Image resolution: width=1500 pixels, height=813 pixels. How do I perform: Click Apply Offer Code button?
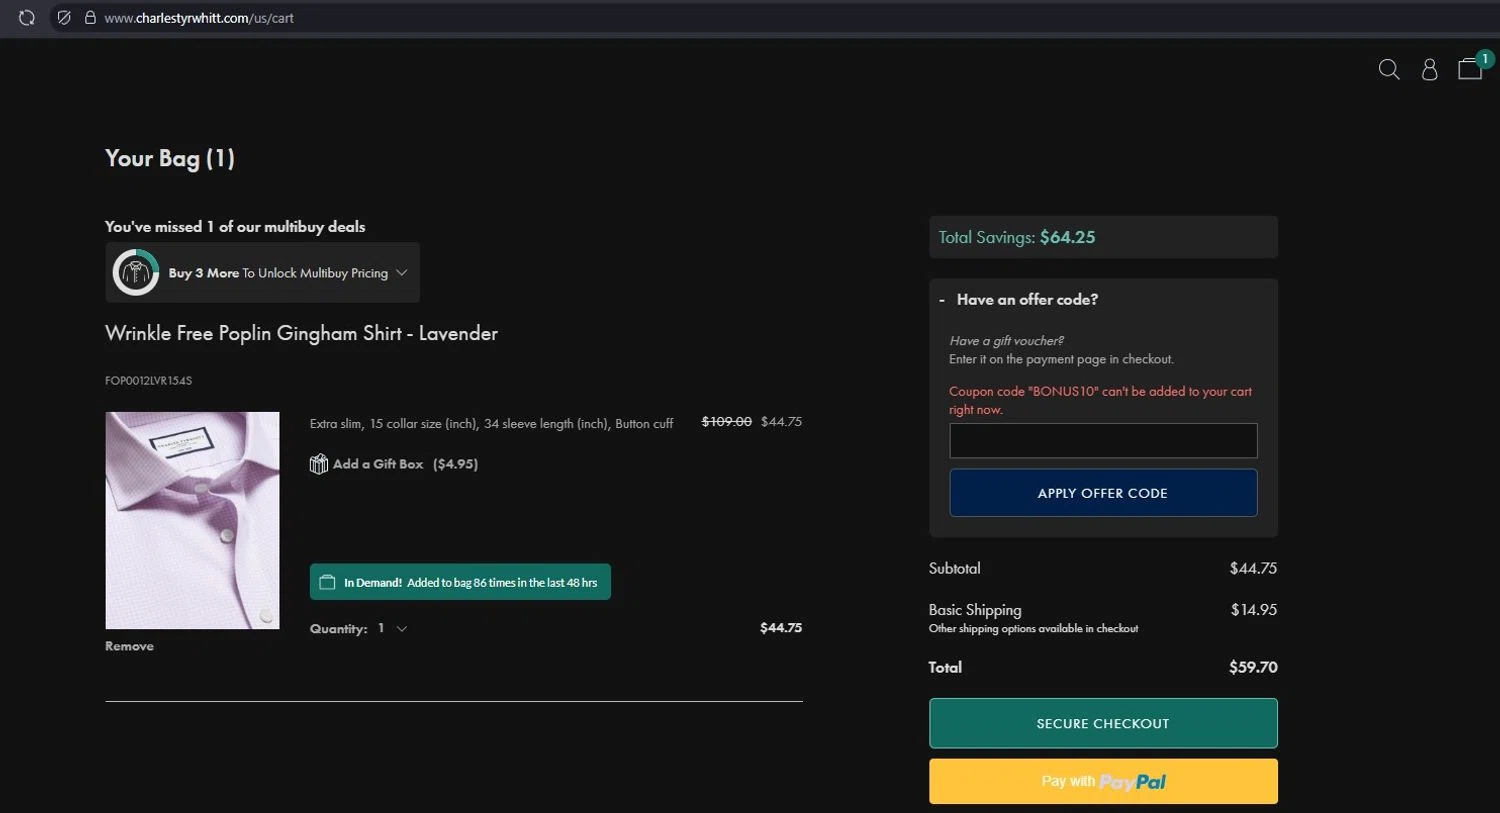(x=1103, y=493)
